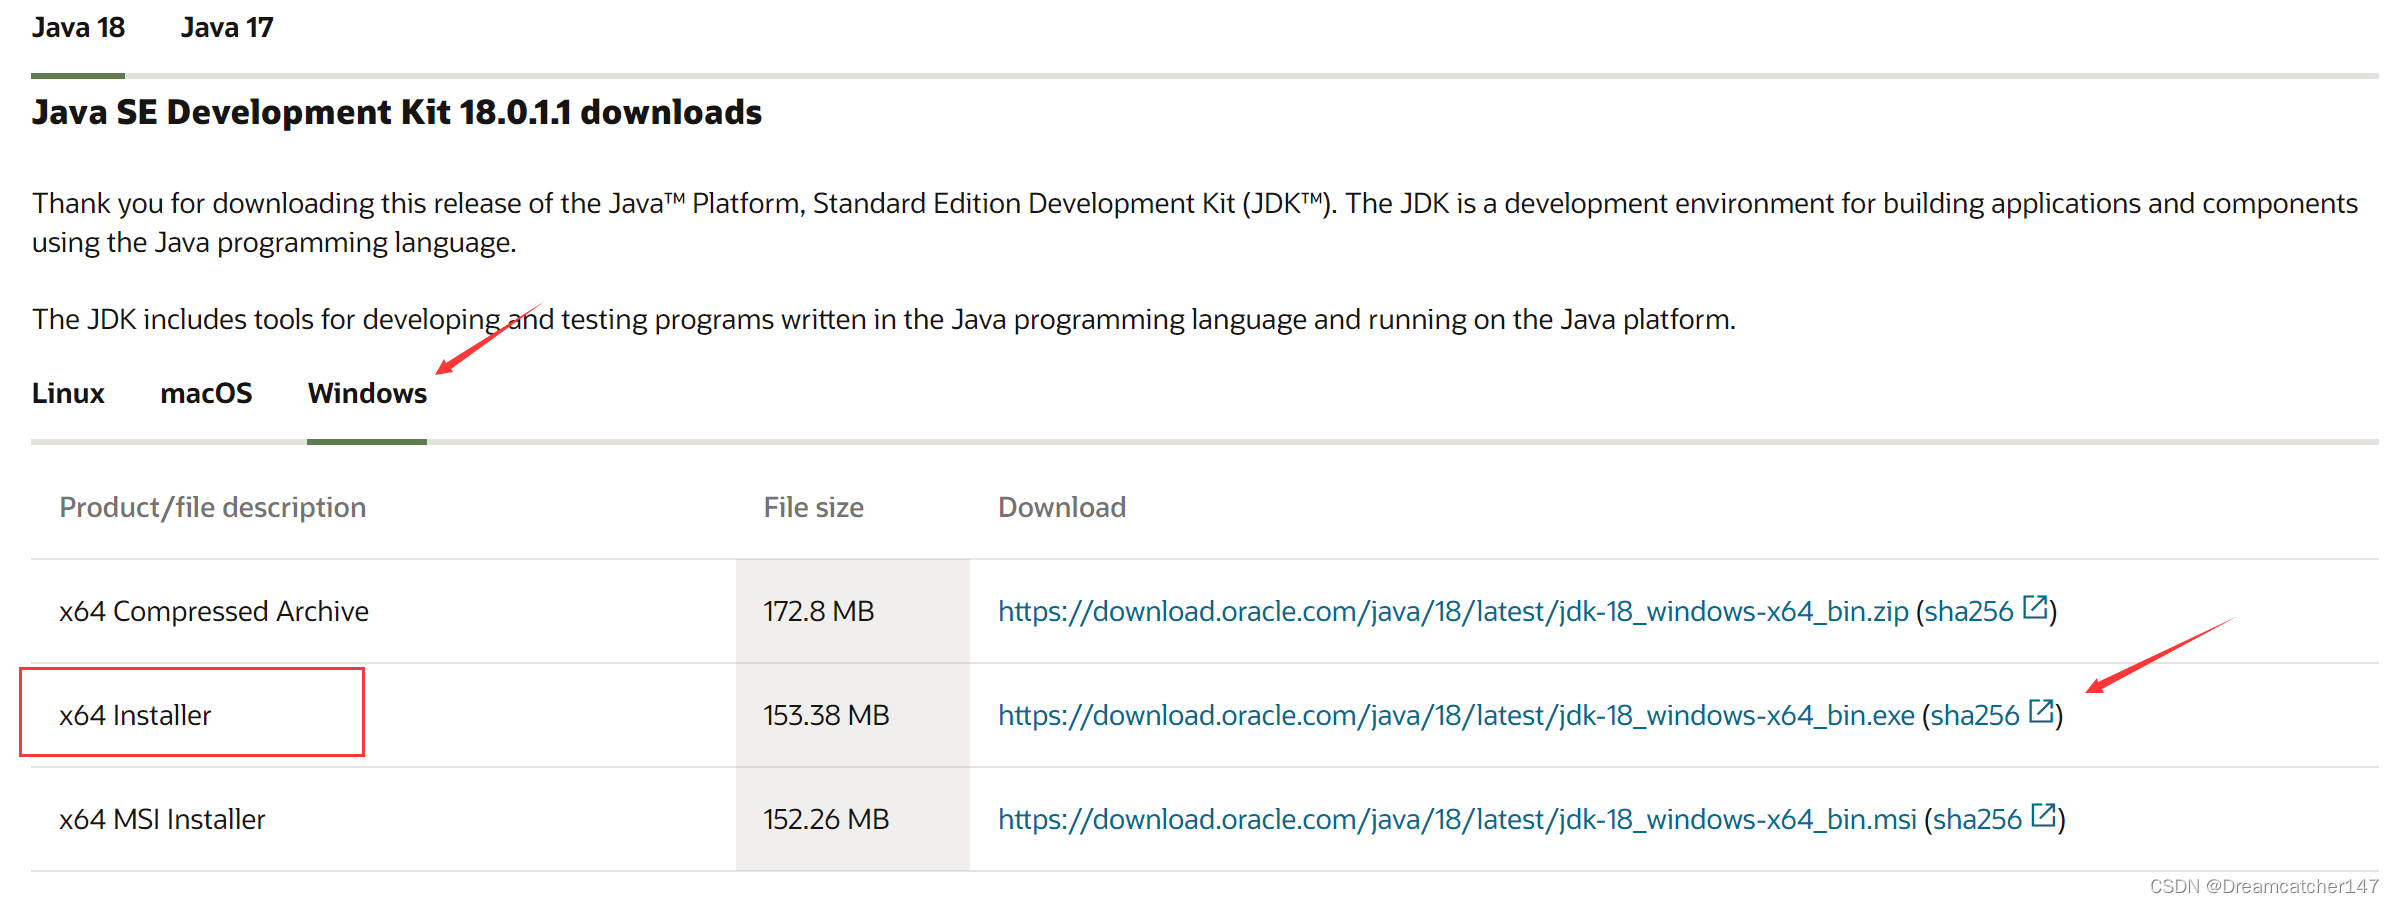Open sha256 link for the exe installer

click(1975, 715)
